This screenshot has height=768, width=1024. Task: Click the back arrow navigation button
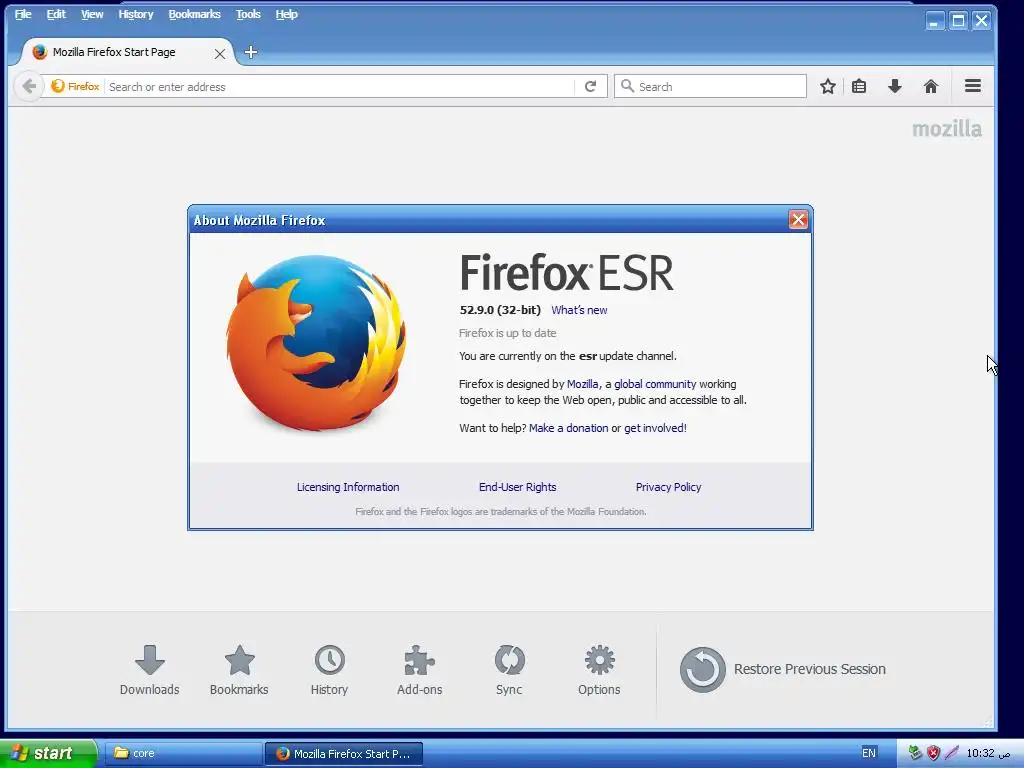click(x=28, y=86)
